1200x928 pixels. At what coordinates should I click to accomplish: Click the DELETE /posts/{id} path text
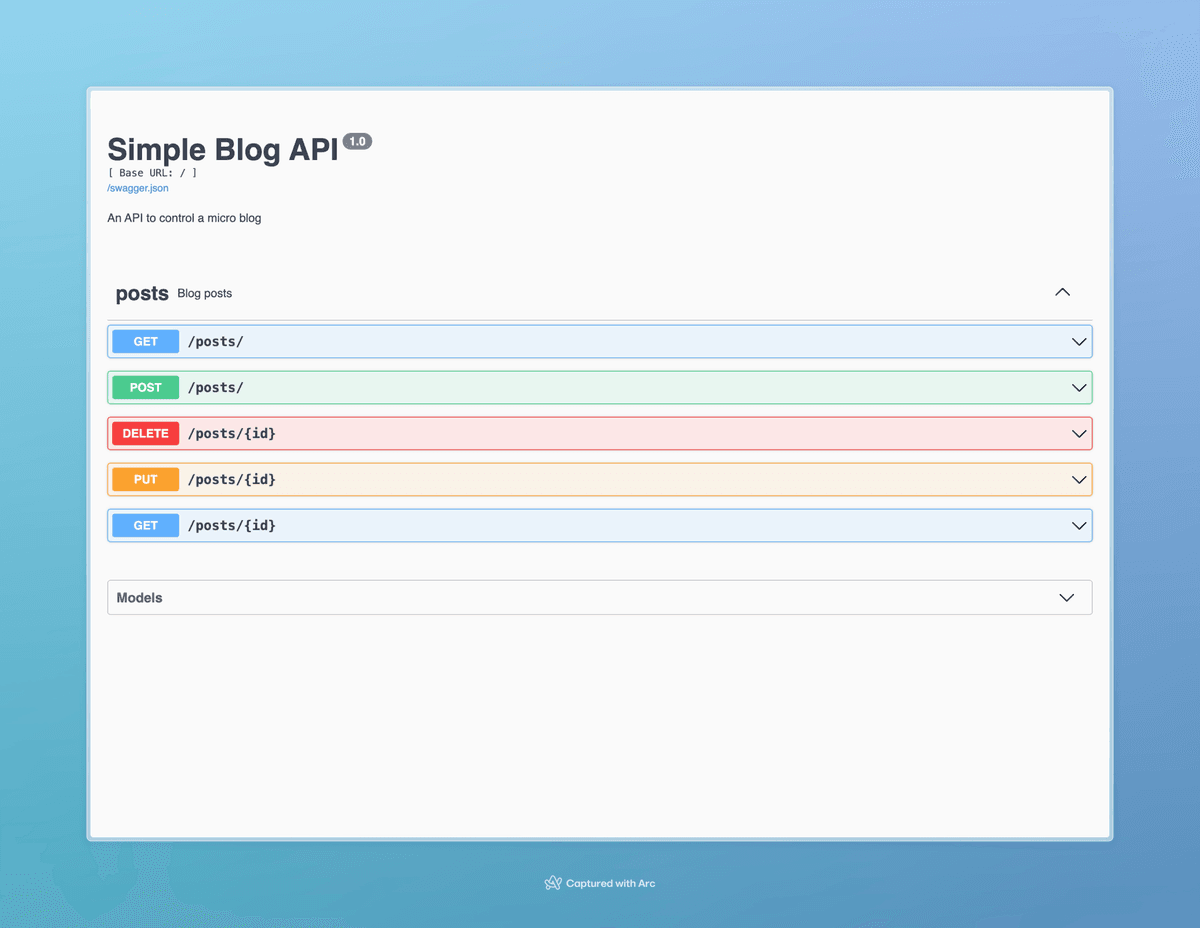click(x=232, y=434)
